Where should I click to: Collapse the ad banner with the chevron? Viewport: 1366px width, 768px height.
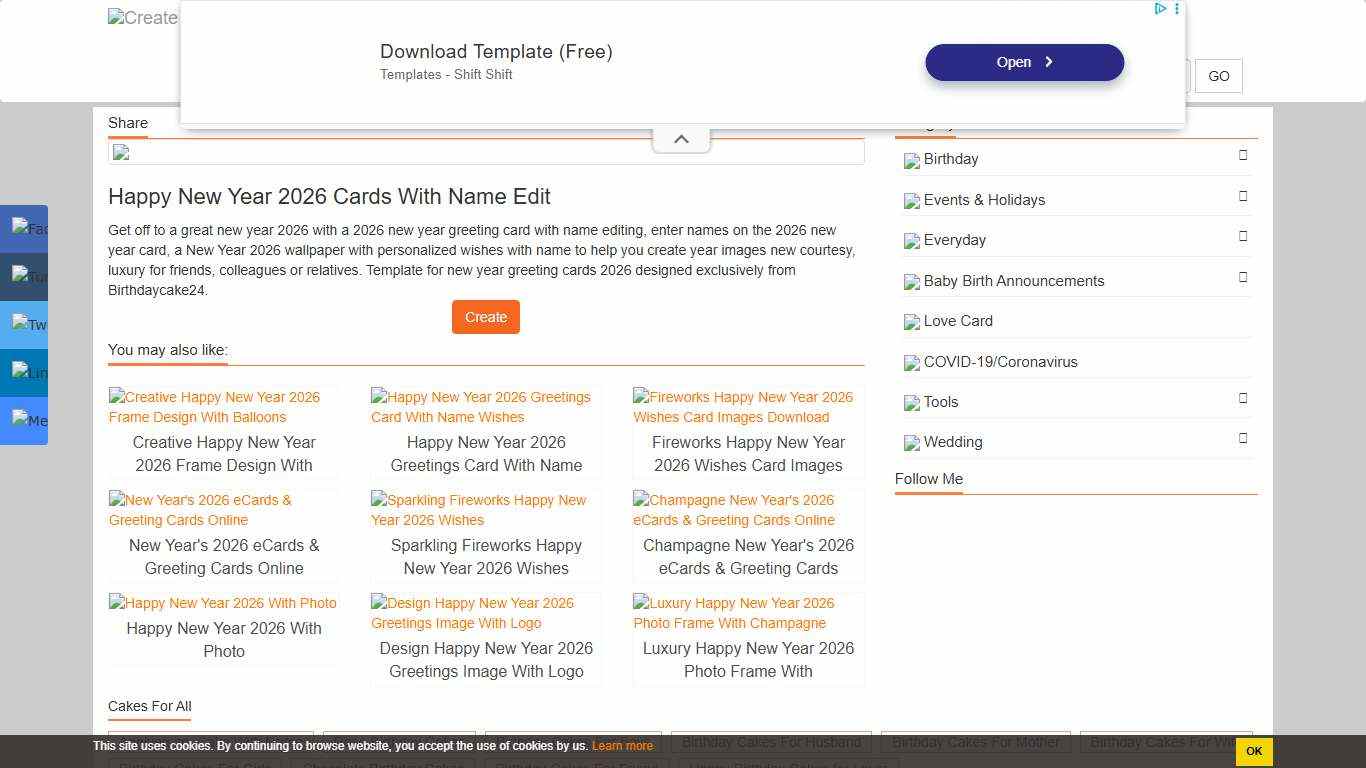tap(681, 140)
